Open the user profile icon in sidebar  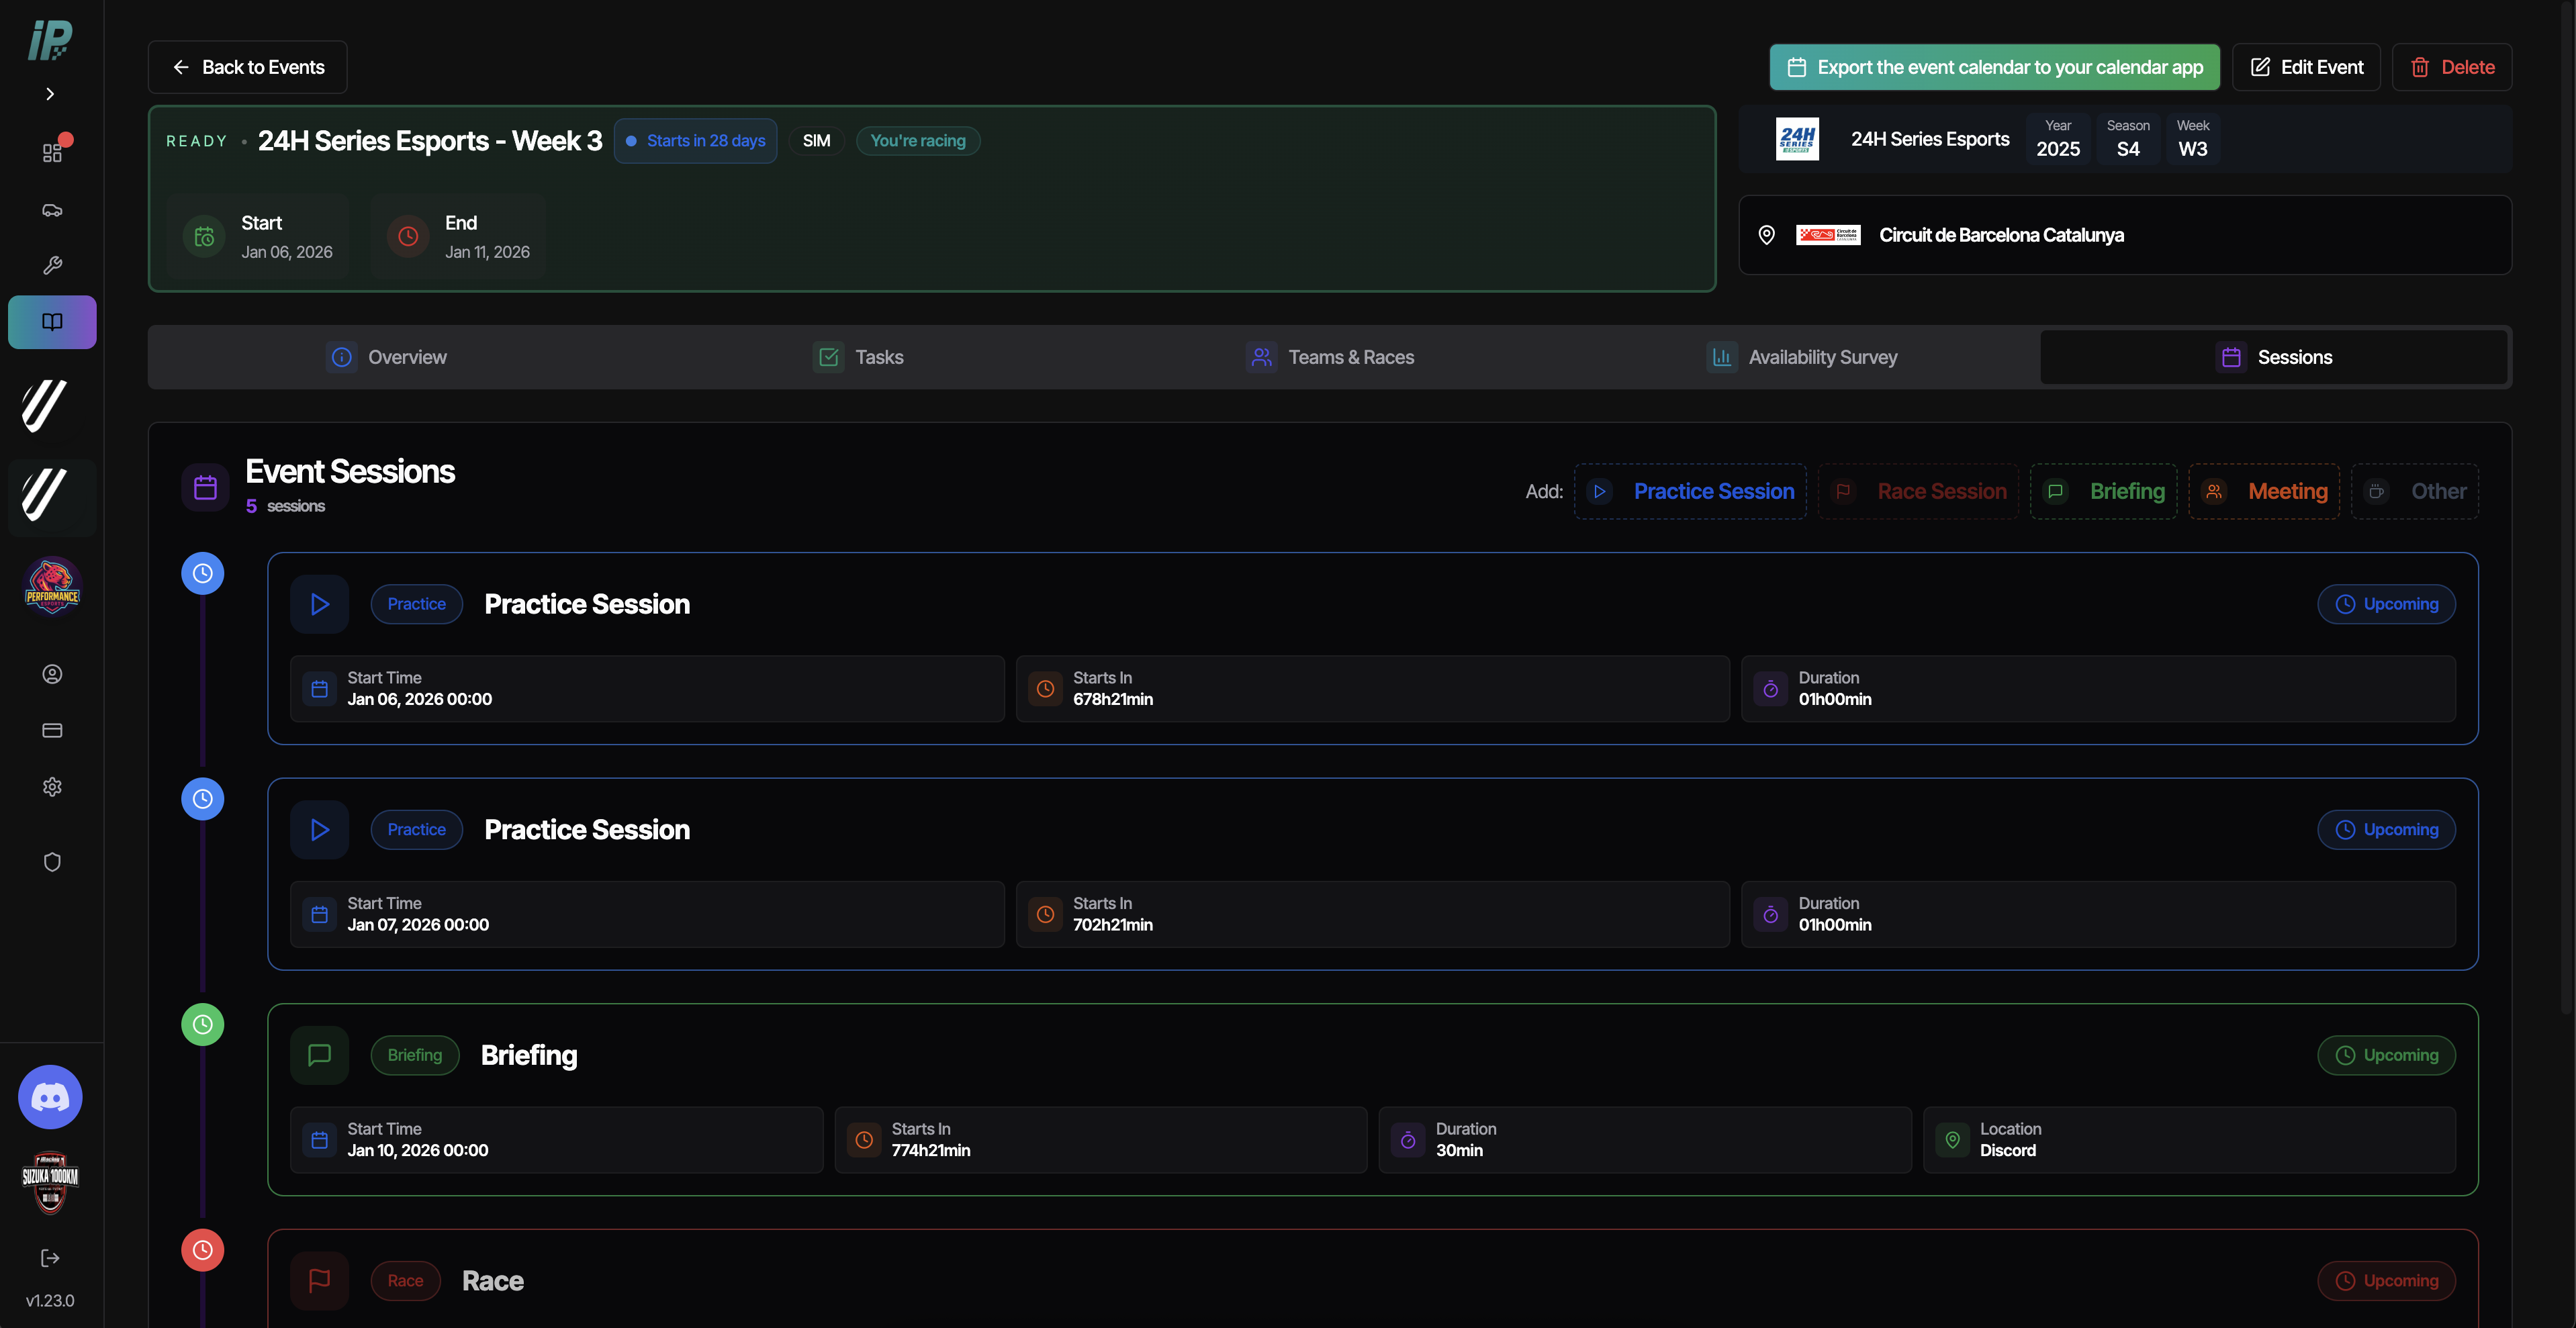pyautogui.click(x=52, y=674)
